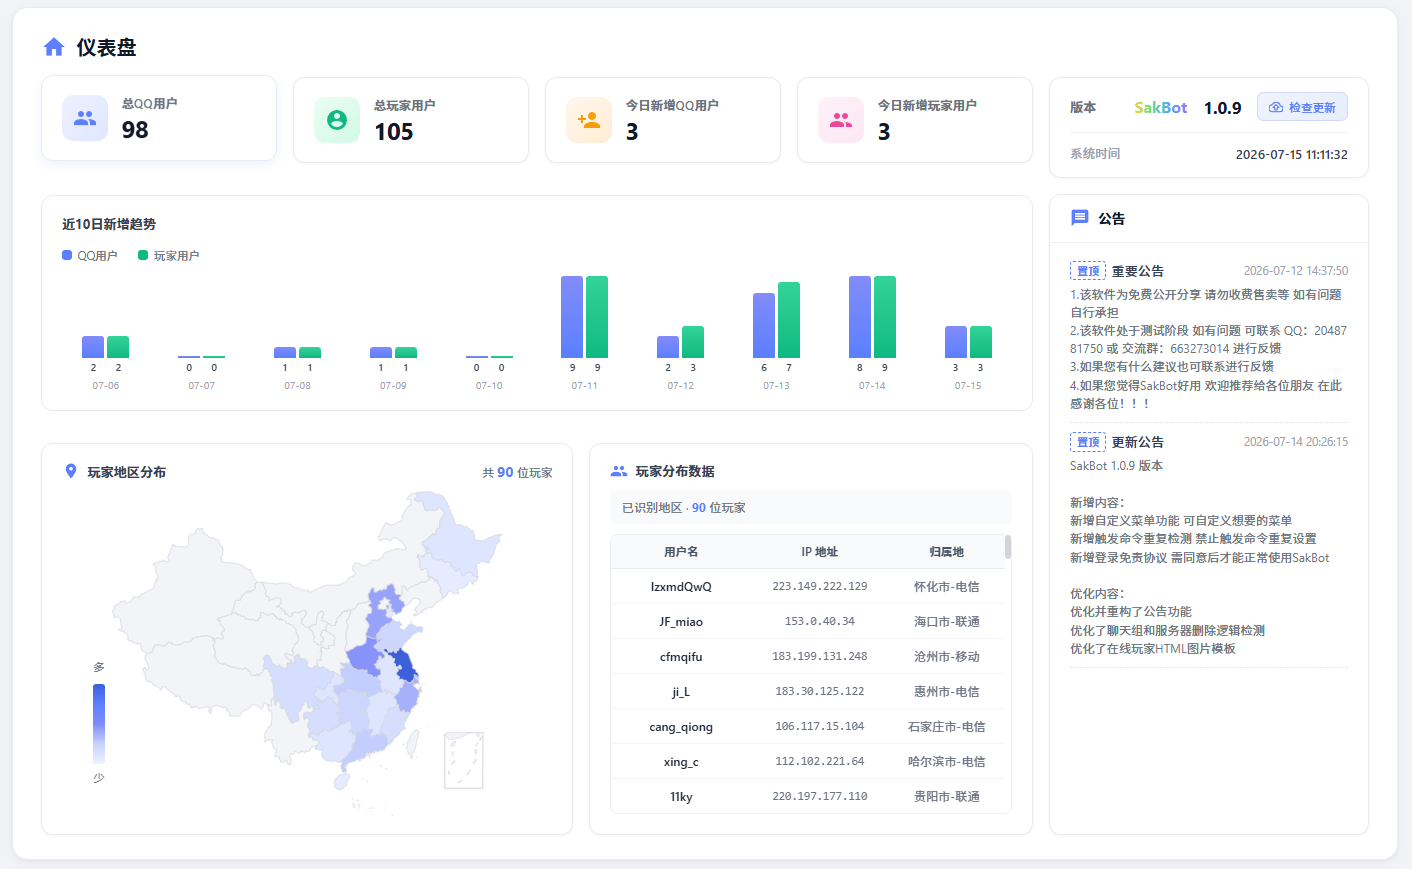Click the 共 90 位玩家 count label

pos(517,473)
